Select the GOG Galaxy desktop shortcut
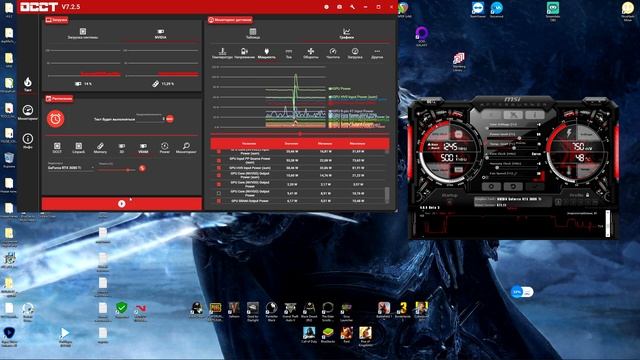 tap(422, 36)
